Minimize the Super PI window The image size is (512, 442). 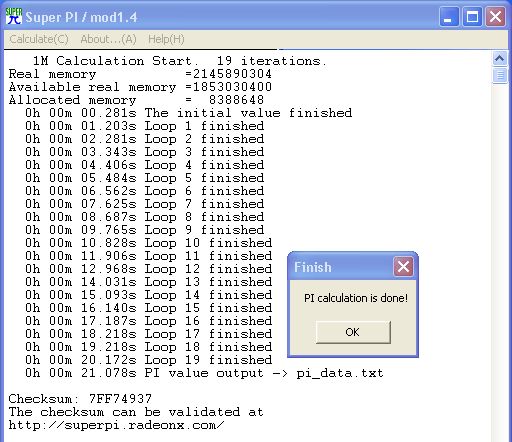(448, 17)
